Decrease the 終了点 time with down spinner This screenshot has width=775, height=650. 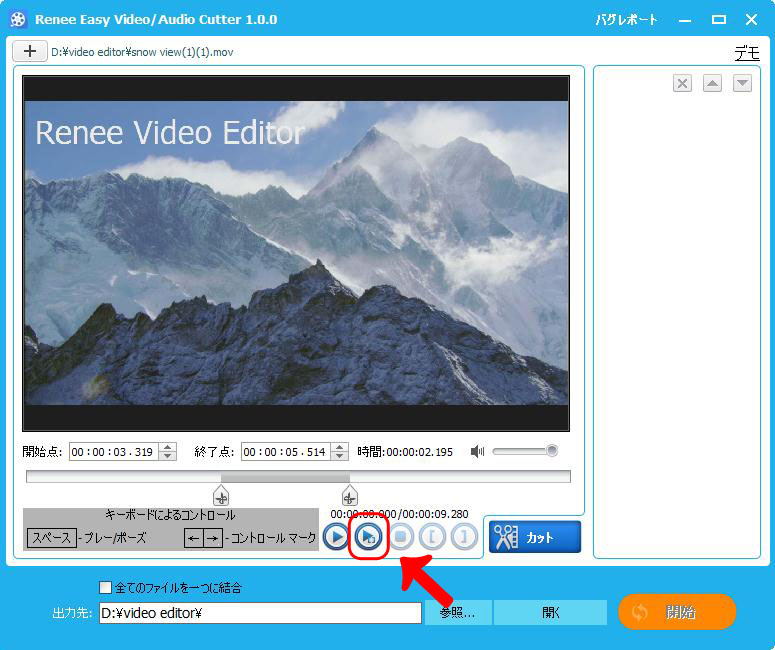click(340, 456)
